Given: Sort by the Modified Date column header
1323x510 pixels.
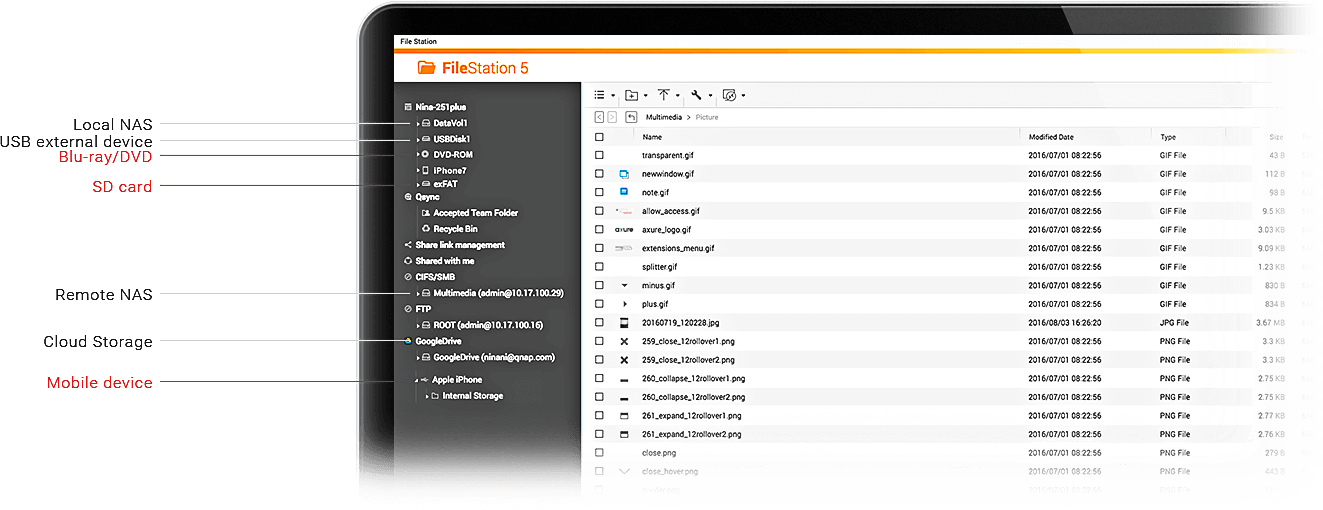Looking at the screenshot, I should 1051,137.
